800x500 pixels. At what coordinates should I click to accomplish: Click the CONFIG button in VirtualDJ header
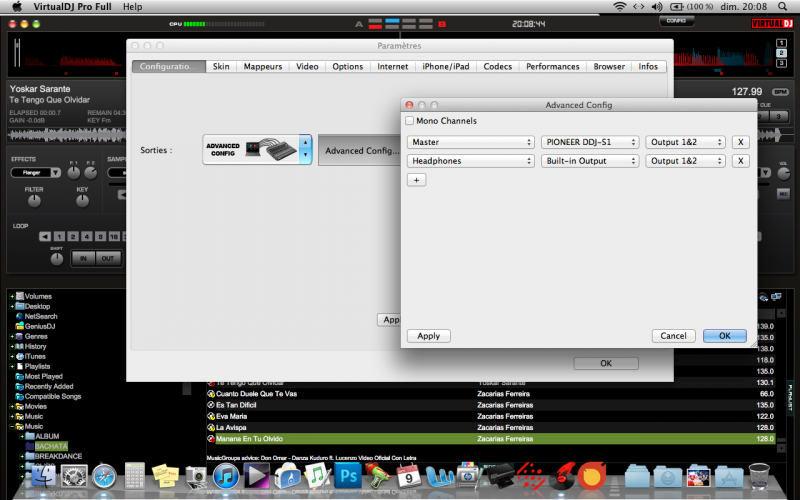coord(676,21)
